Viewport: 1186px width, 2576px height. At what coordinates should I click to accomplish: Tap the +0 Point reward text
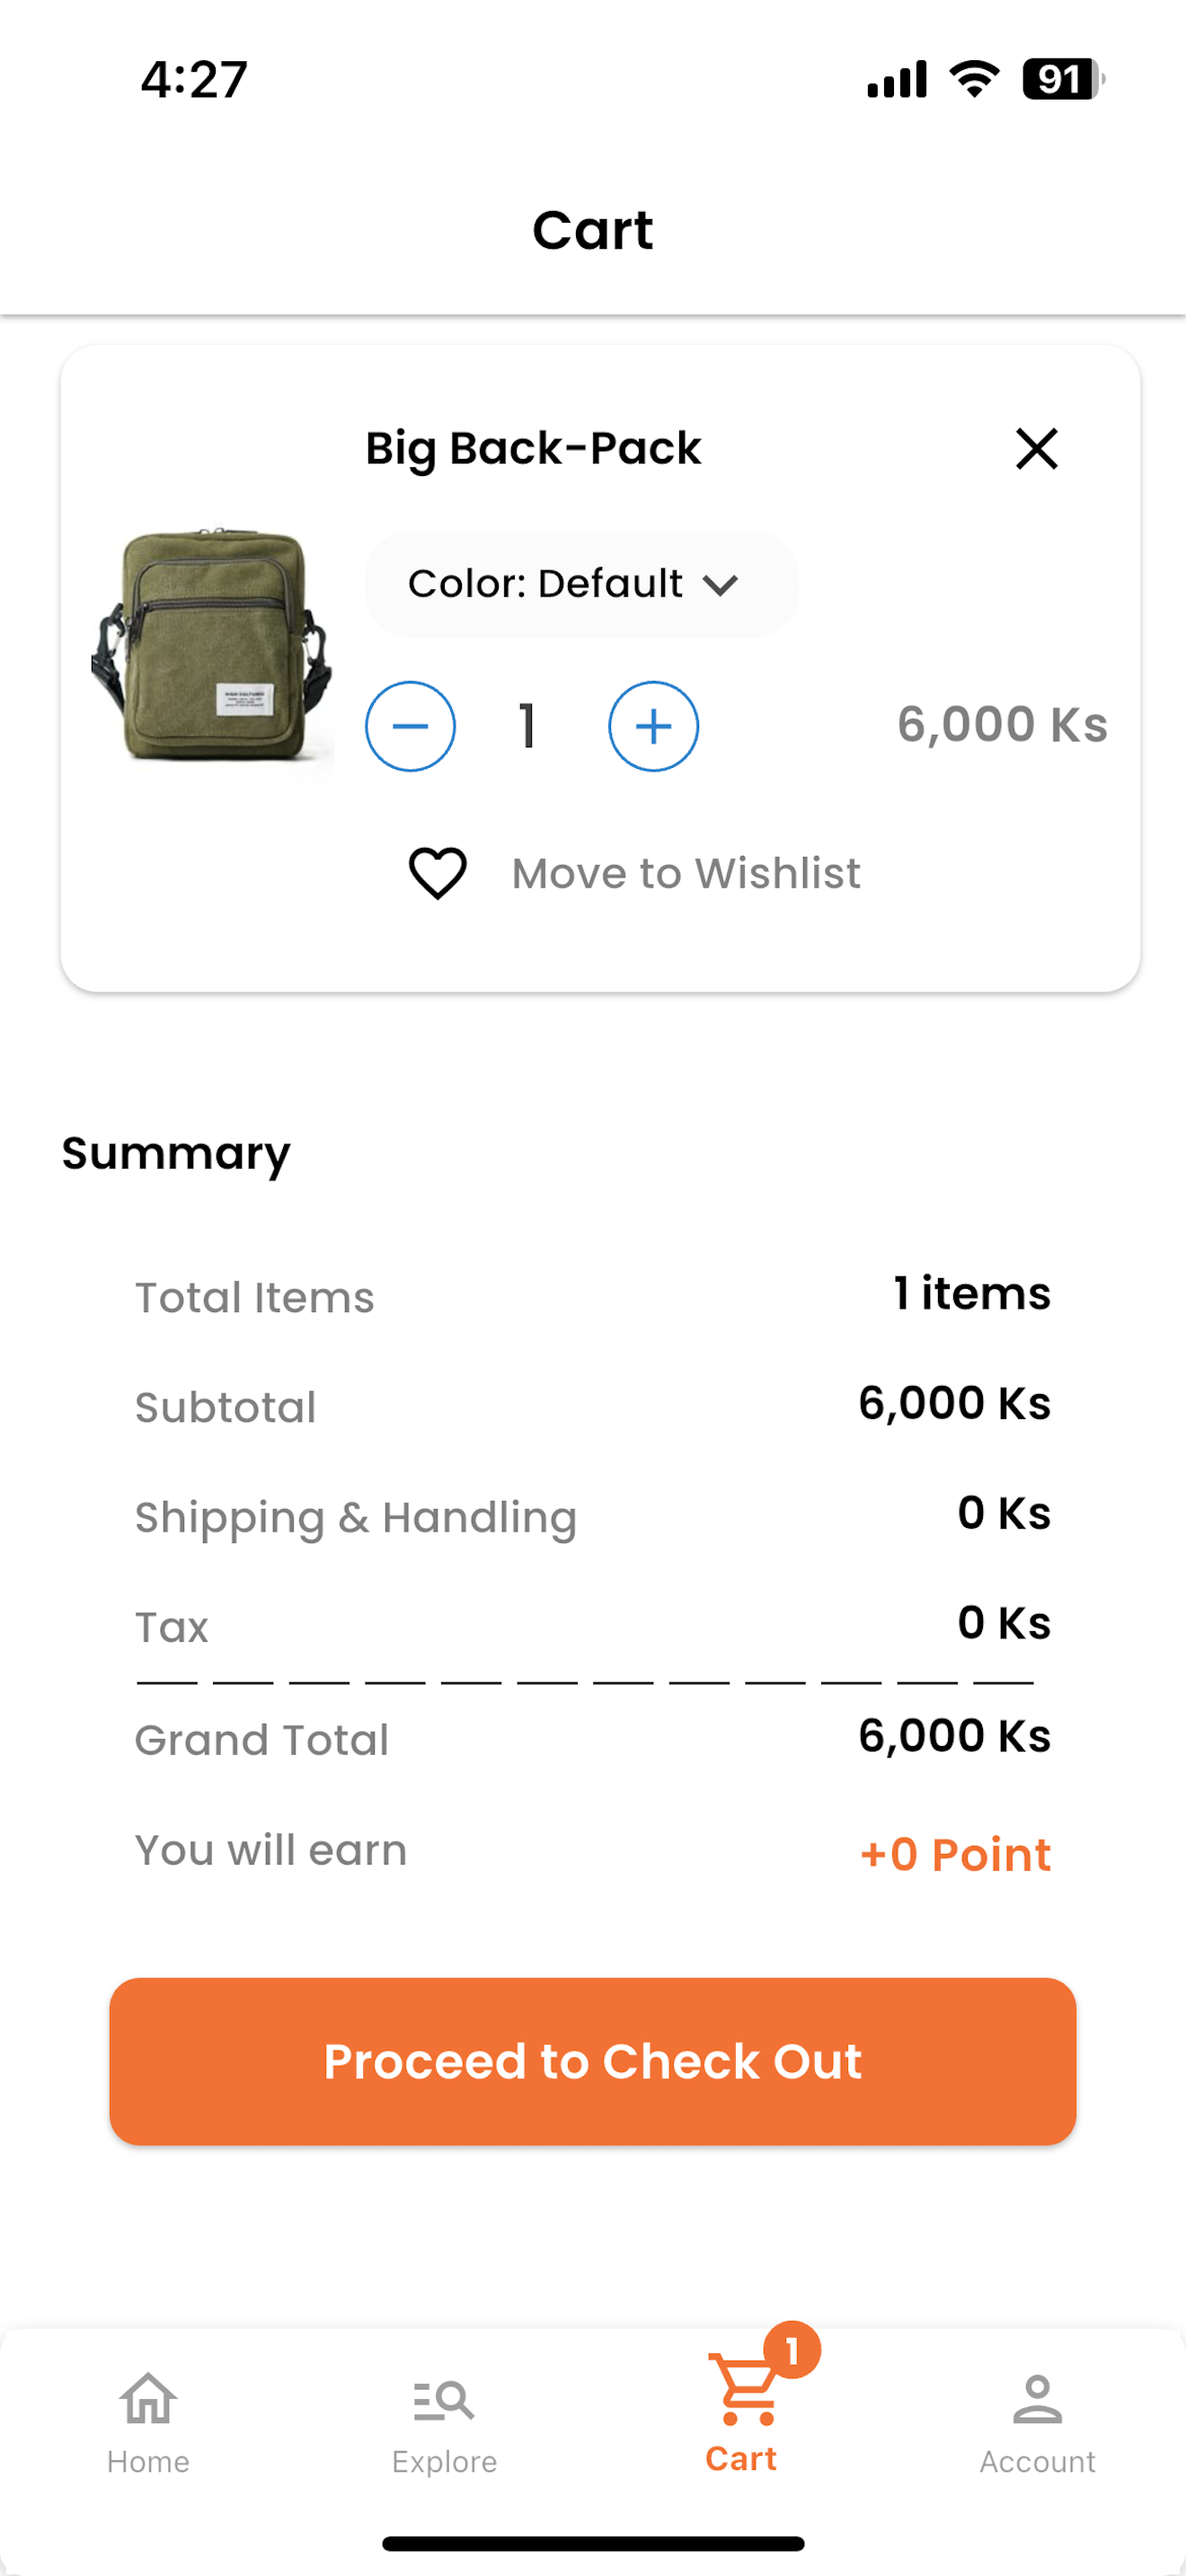click(955, 1855)
